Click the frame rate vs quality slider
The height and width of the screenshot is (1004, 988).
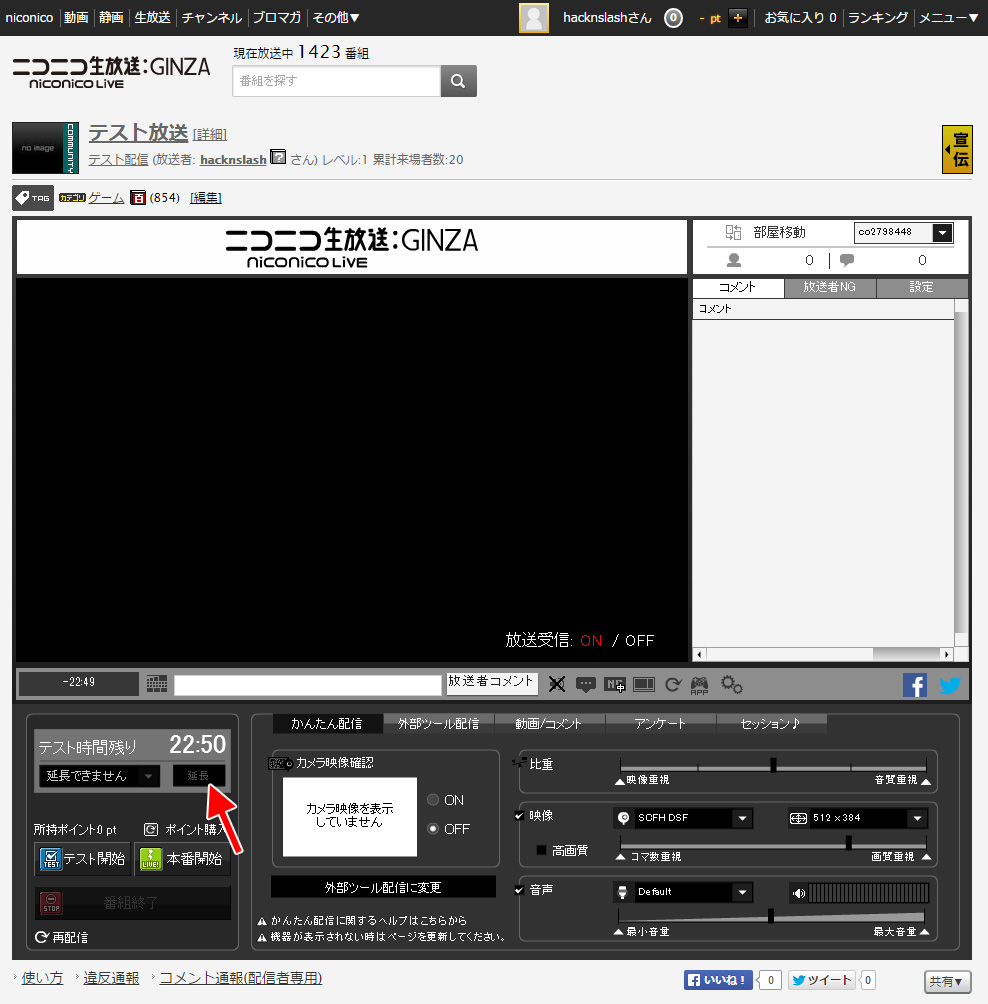coord(773,844)
